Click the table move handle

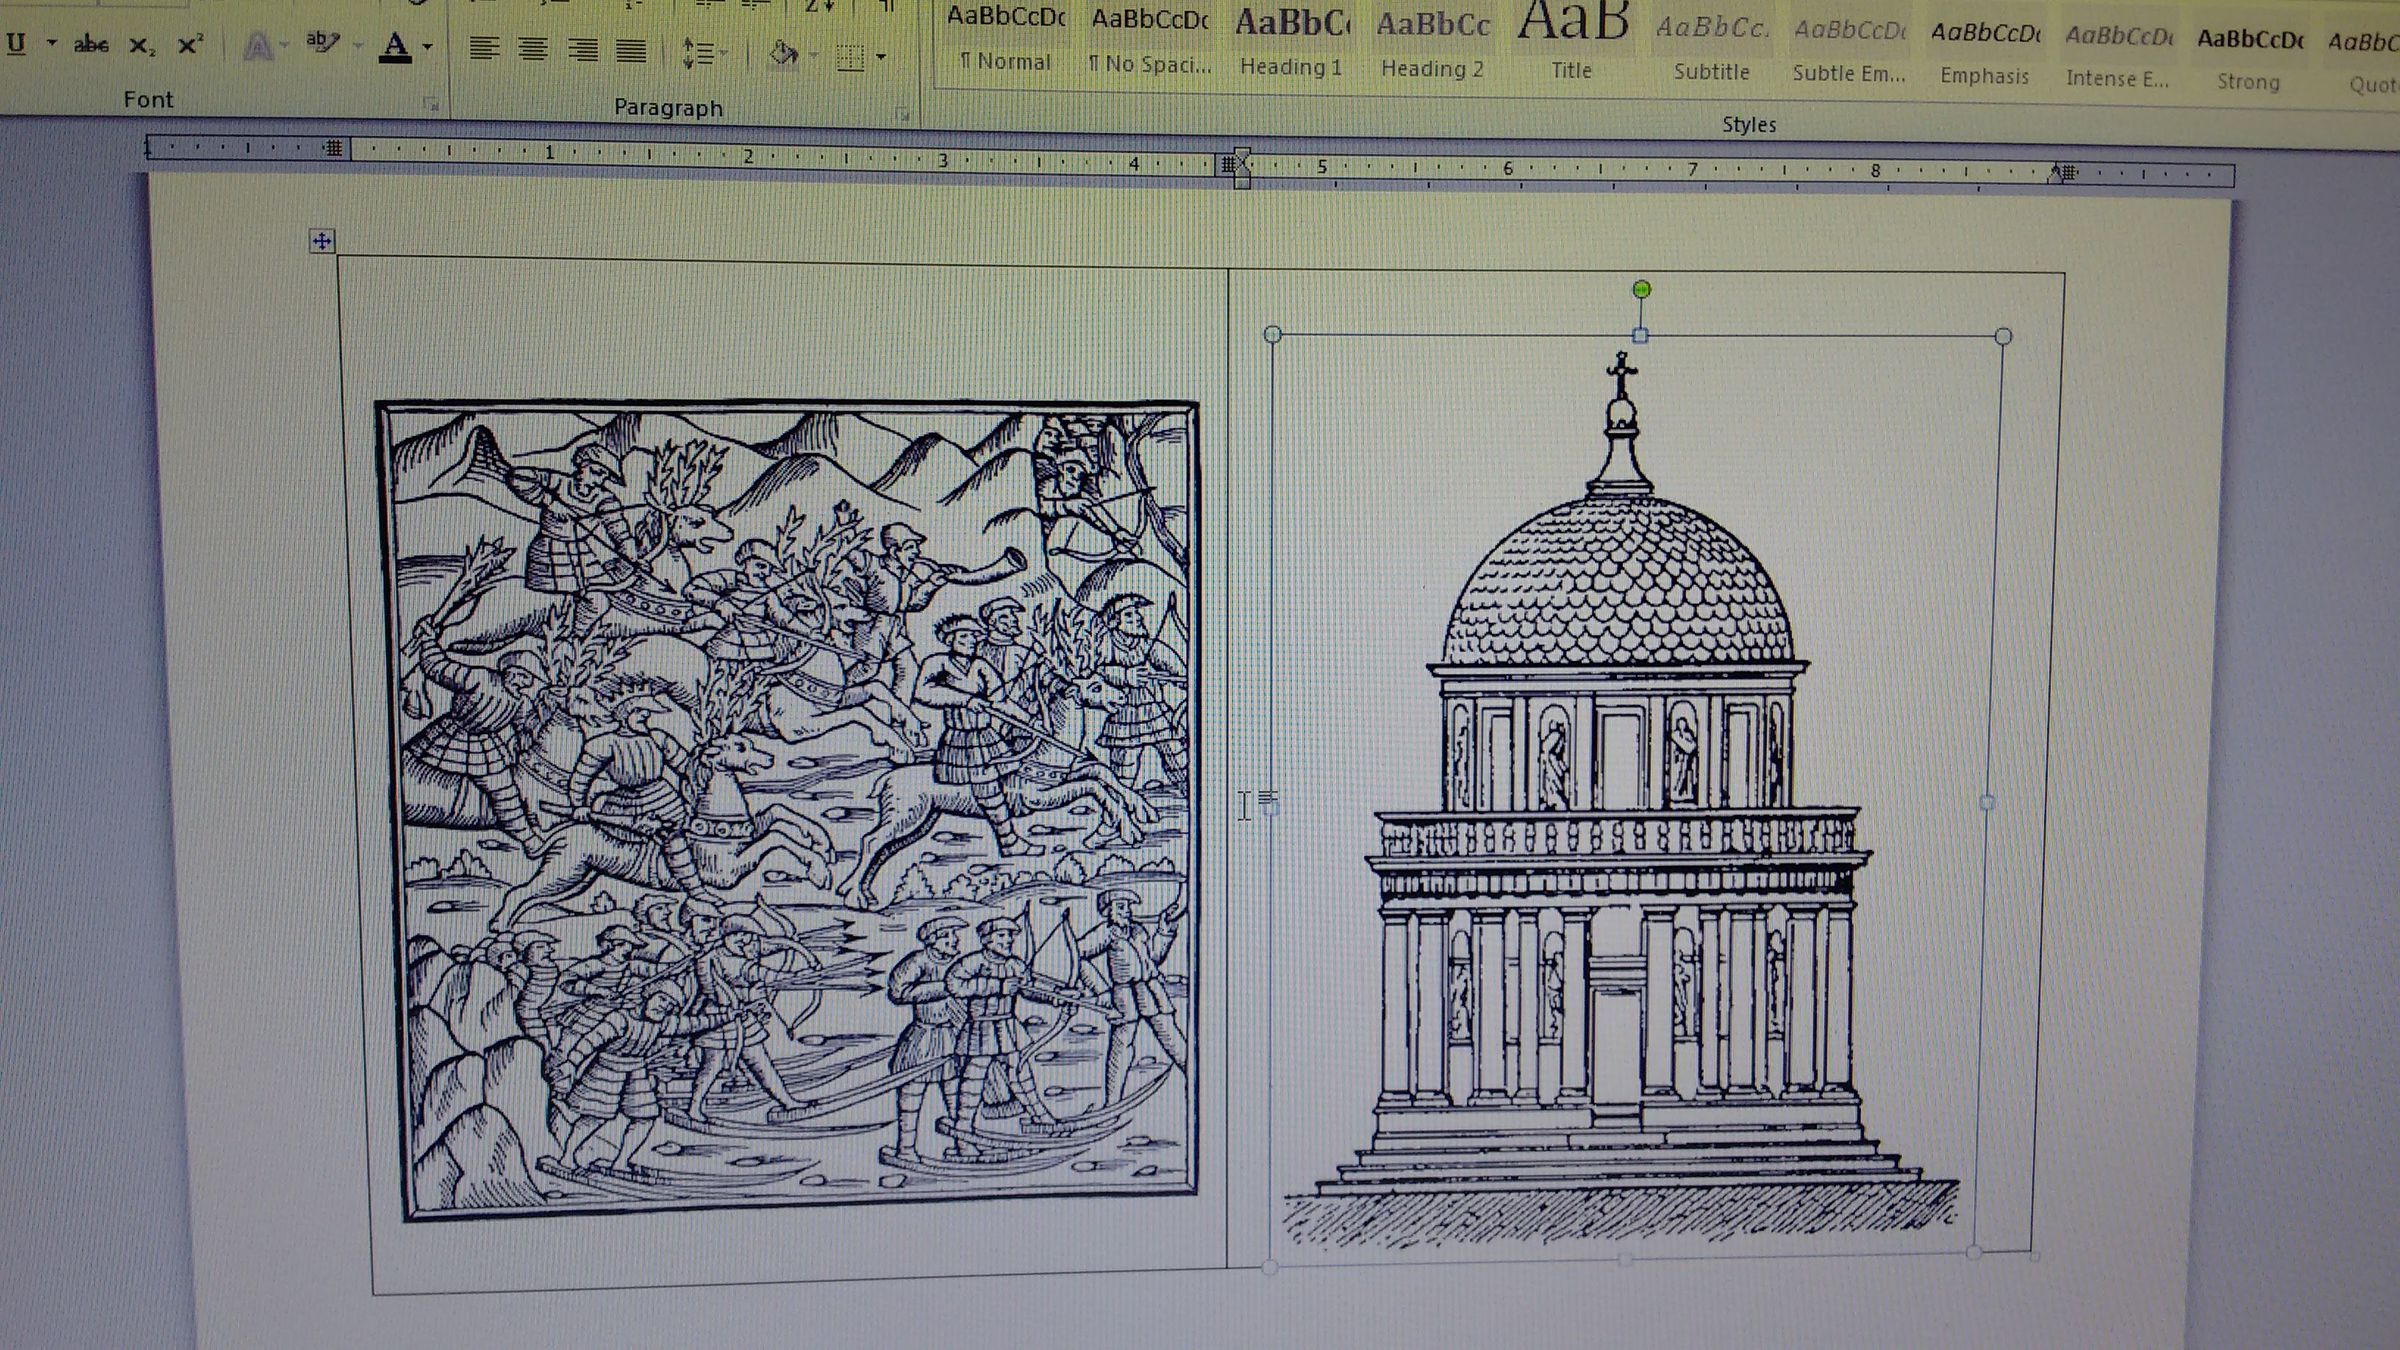click(x=321, y=241)
